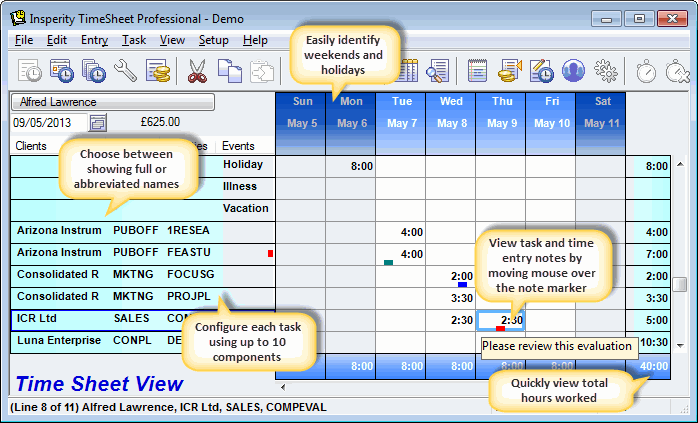Viewport: 698px width, 423px height.
Task: Open the Task menu
Action: 134,40
